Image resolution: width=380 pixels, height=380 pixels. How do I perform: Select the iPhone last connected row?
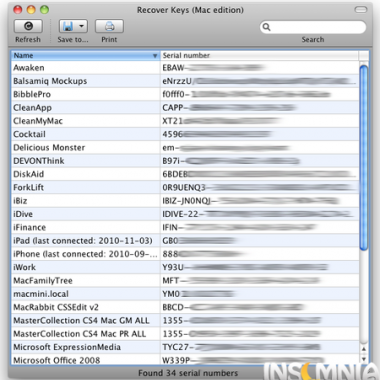pos(185,254)
